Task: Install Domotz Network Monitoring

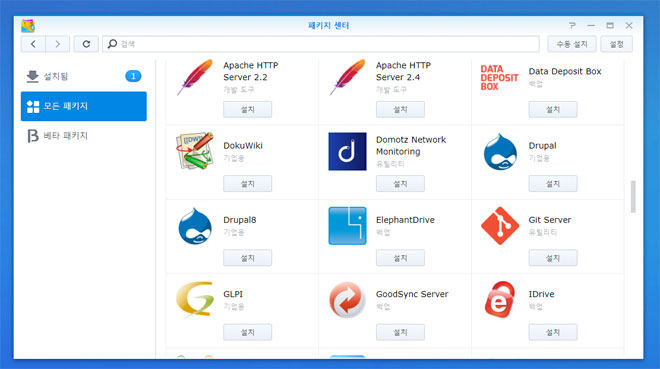Action: (400, 184)
